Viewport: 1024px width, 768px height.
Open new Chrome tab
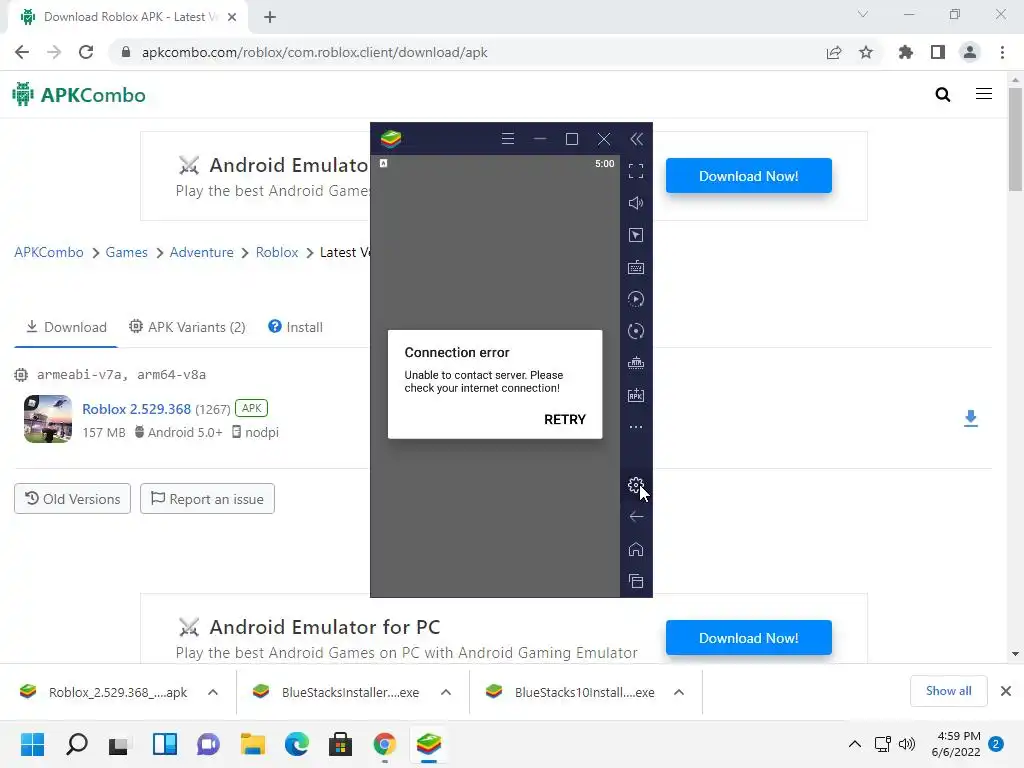(270, 17)
